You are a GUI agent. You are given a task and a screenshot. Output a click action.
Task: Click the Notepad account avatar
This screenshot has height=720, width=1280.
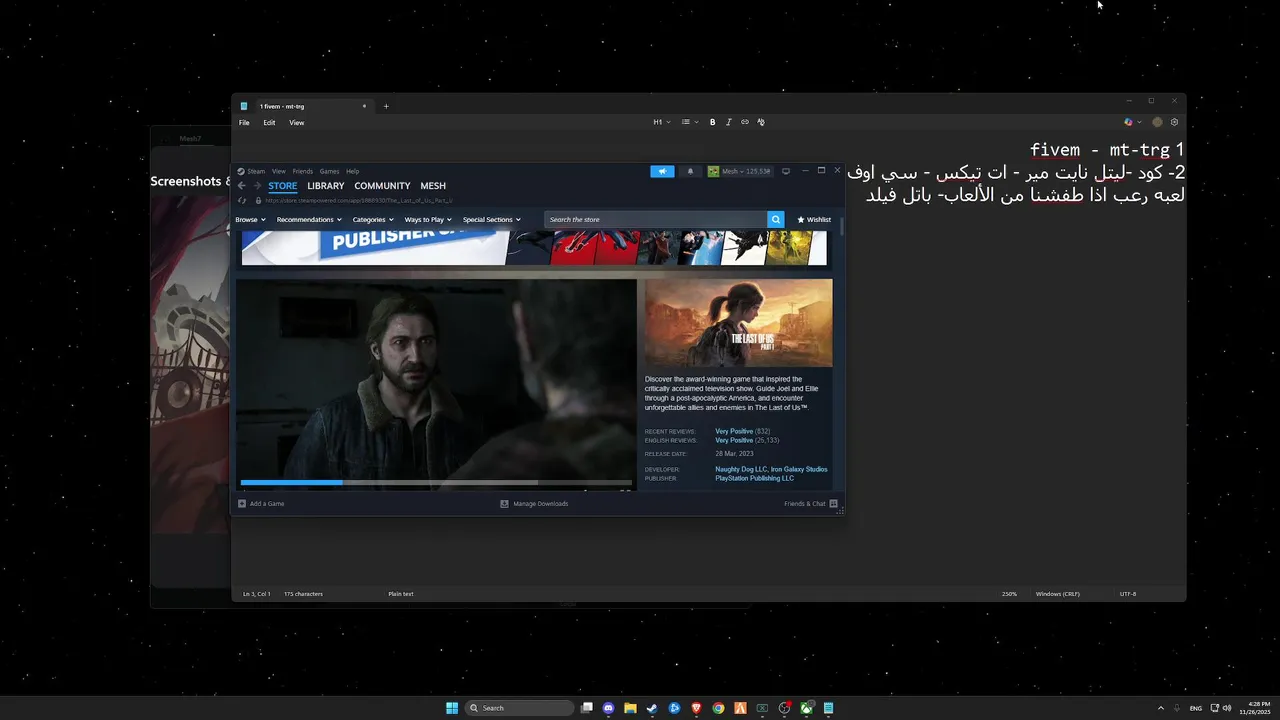click(1157, 122)
